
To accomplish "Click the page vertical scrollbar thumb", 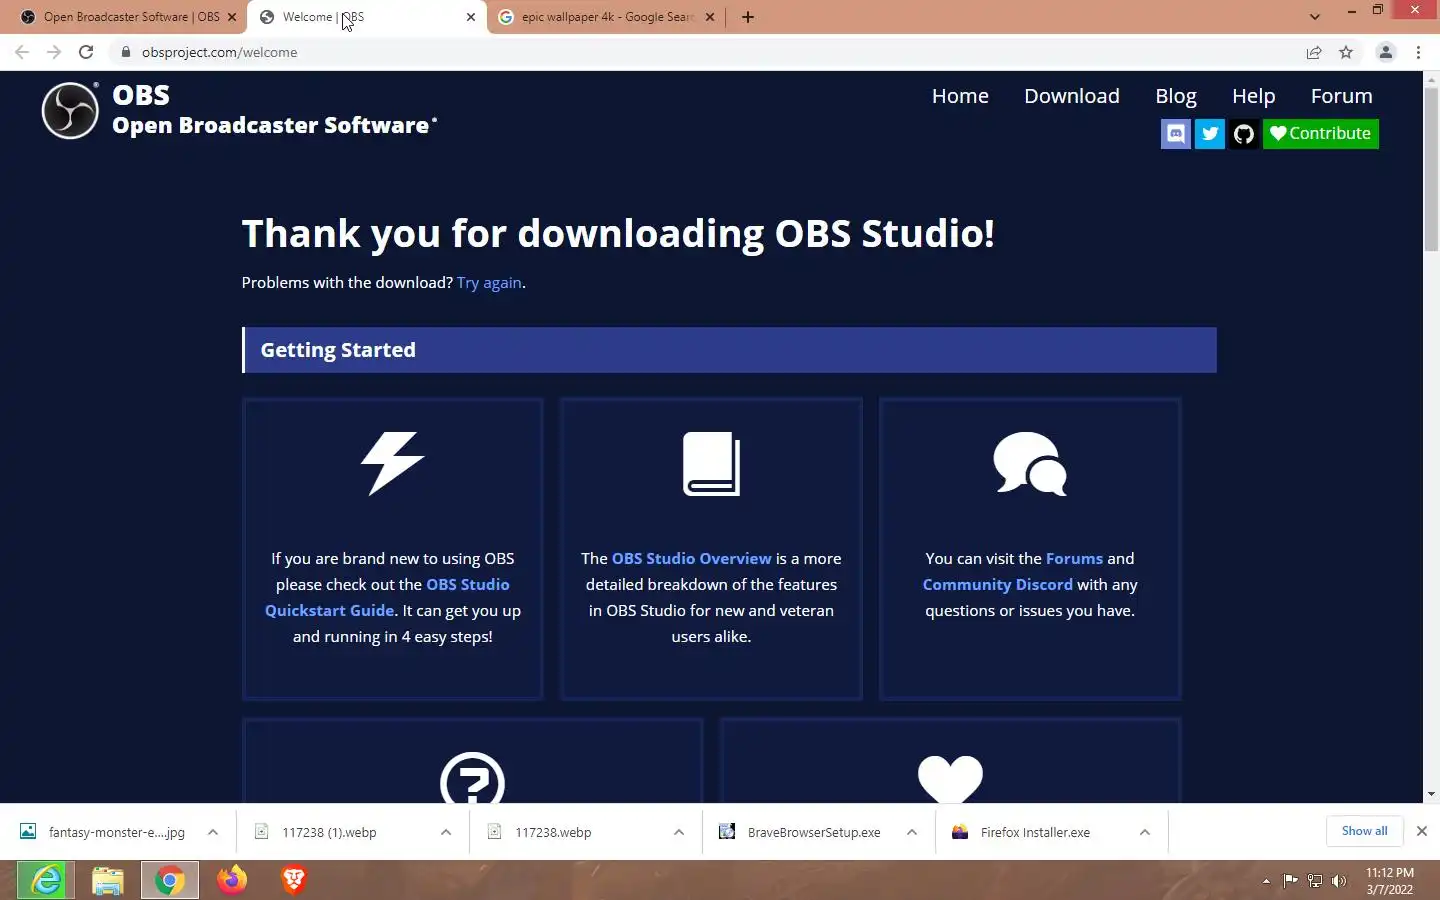I will point(1431,167).
